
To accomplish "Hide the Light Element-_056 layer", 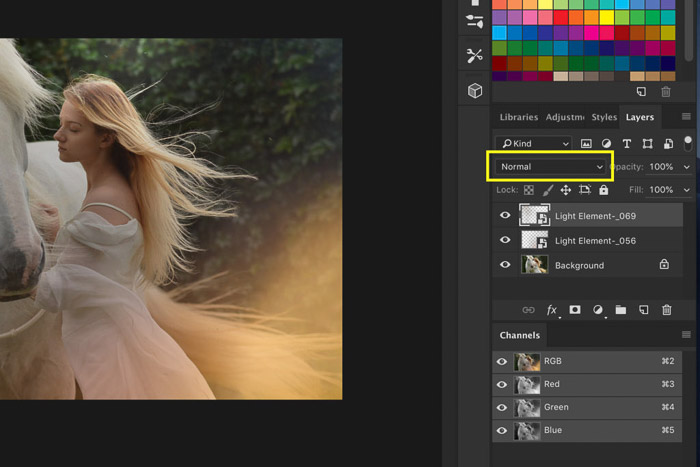I will click(505, 240).
